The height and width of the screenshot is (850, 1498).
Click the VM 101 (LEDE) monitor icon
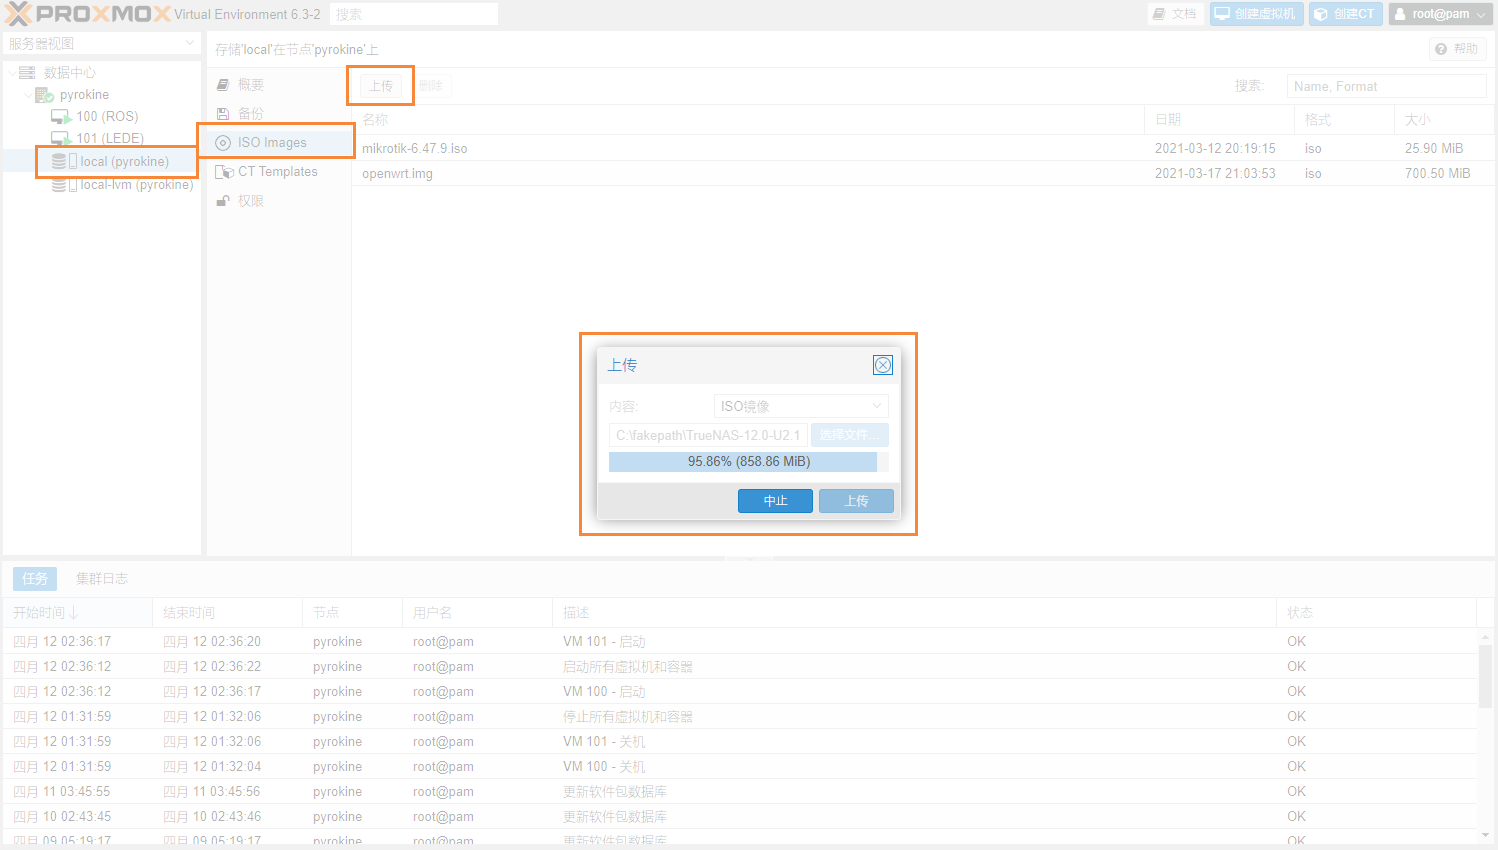pyautogui.click(x=61, y=139)
